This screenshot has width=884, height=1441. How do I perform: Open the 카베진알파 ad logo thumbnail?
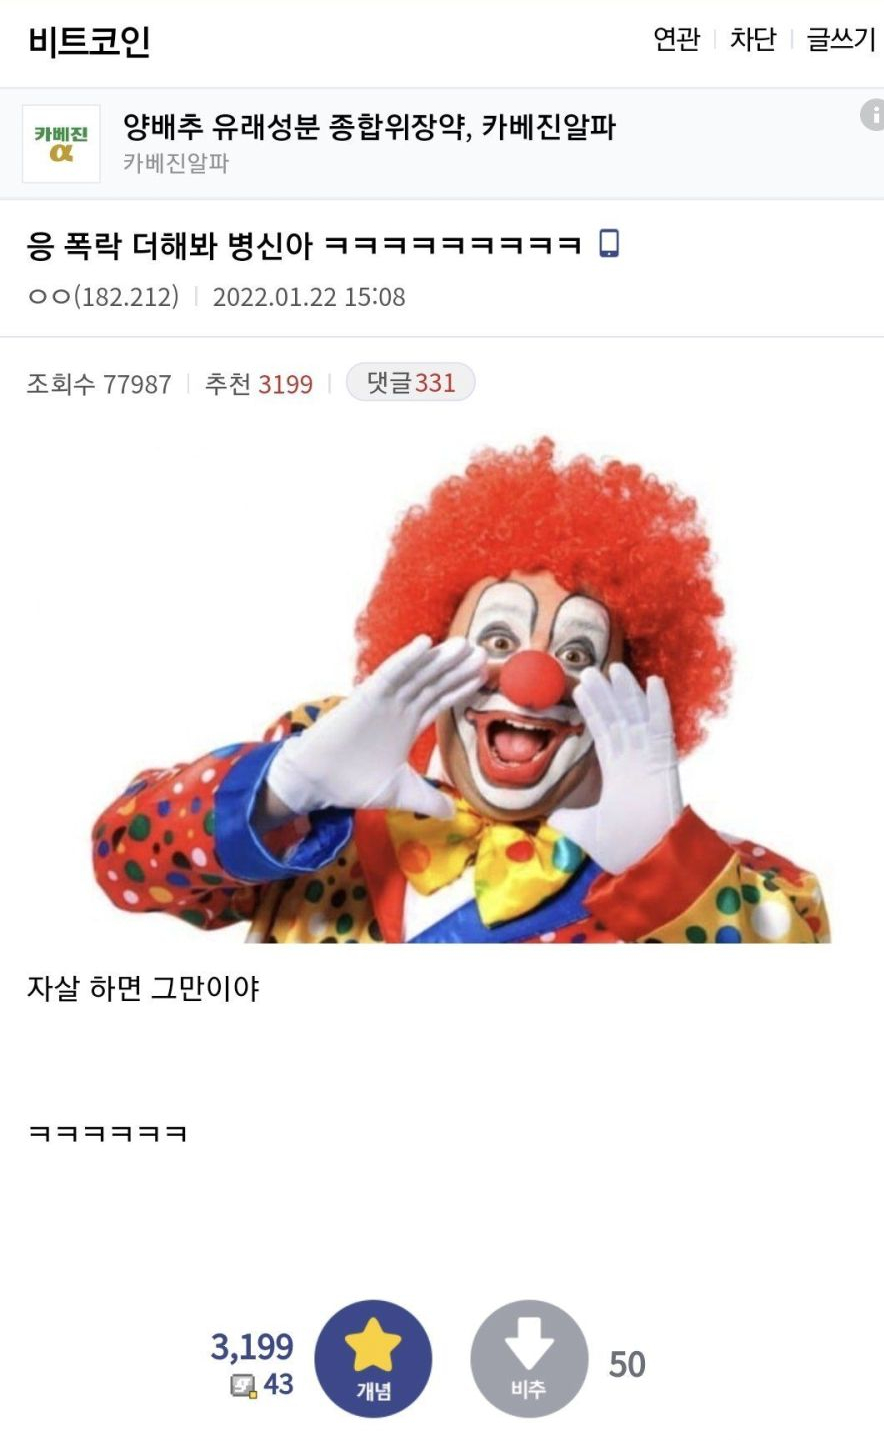pos(61,144)
